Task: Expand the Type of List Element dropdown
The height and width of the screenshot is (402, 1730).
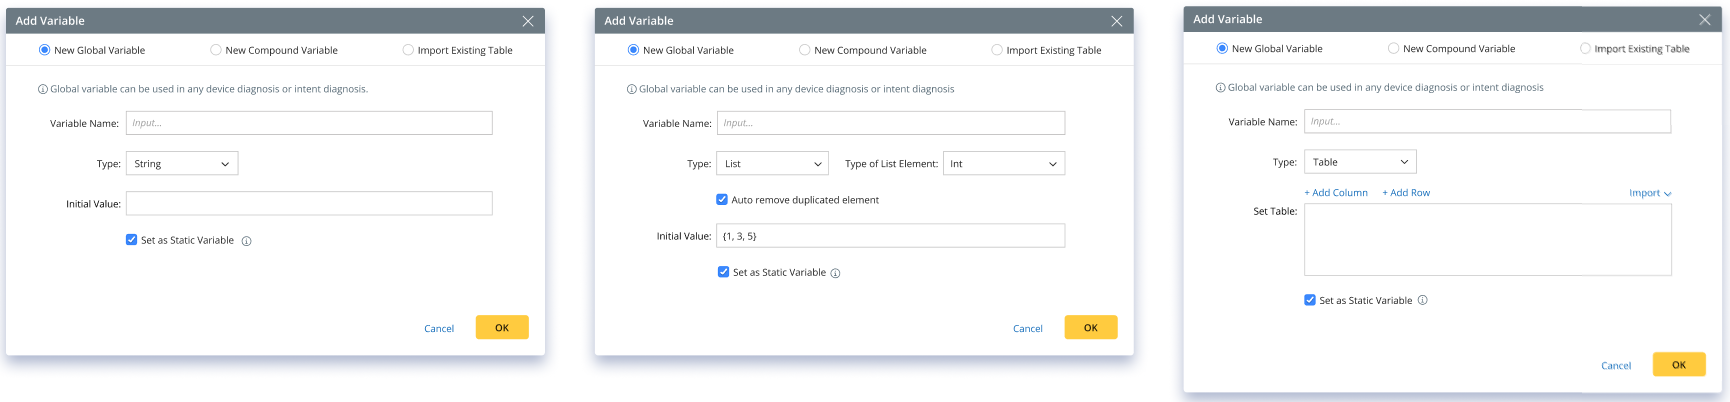Action: (x=1004, y=164)
